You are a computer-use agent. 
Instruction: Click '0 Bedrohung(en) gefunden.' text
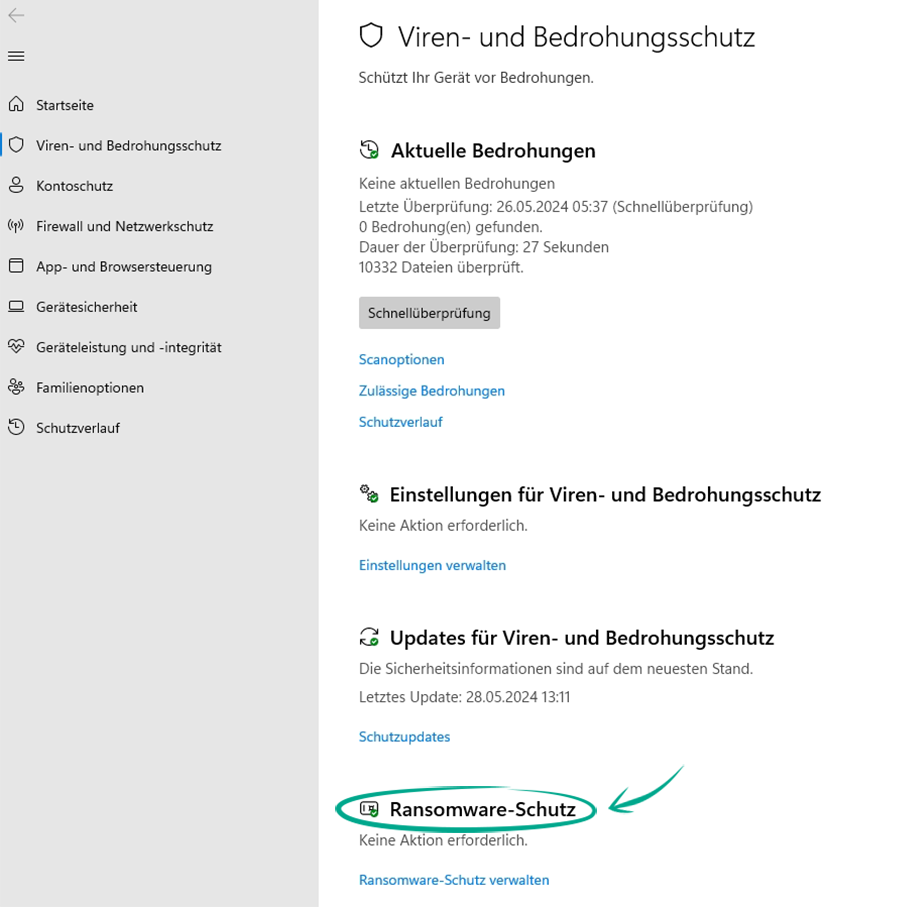(x=451, y=227)
